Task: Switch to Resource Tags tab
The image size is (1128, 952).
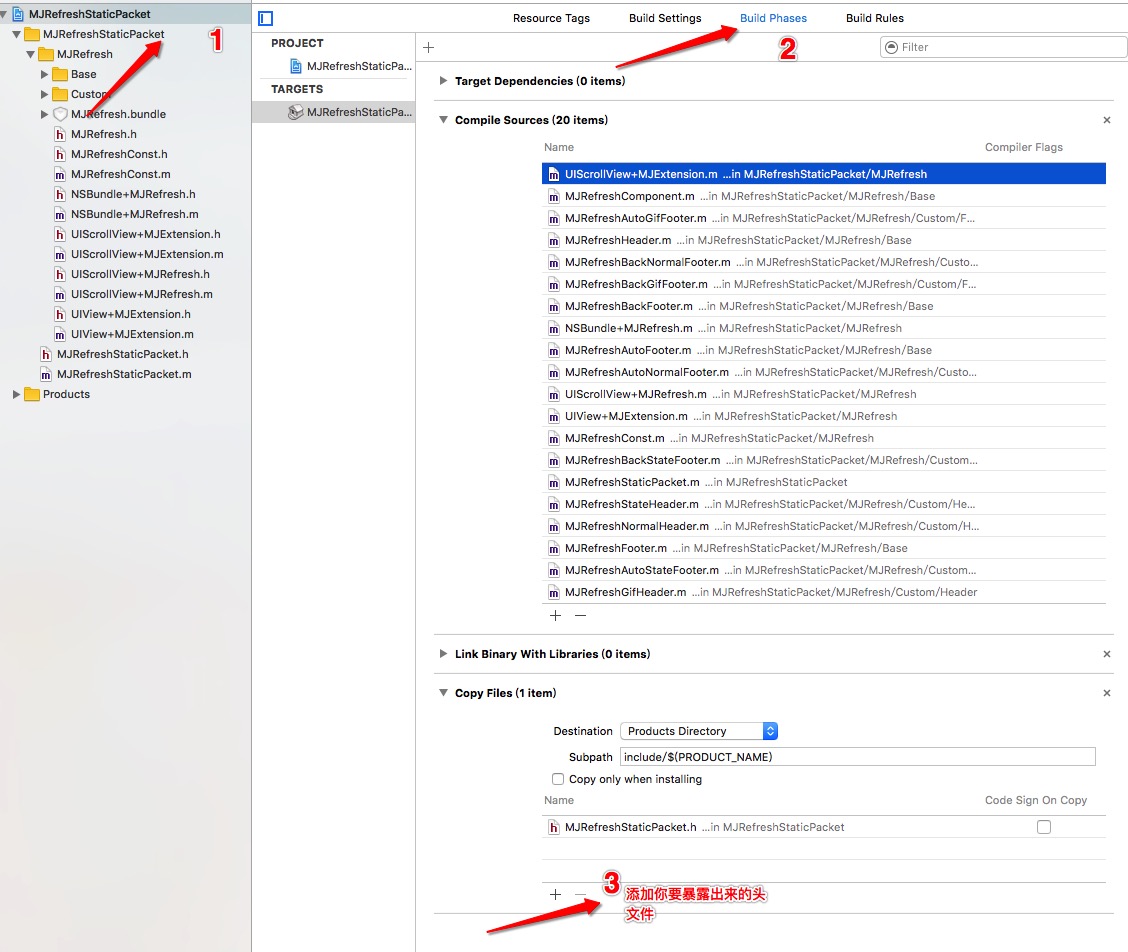Action: point(551,19)
